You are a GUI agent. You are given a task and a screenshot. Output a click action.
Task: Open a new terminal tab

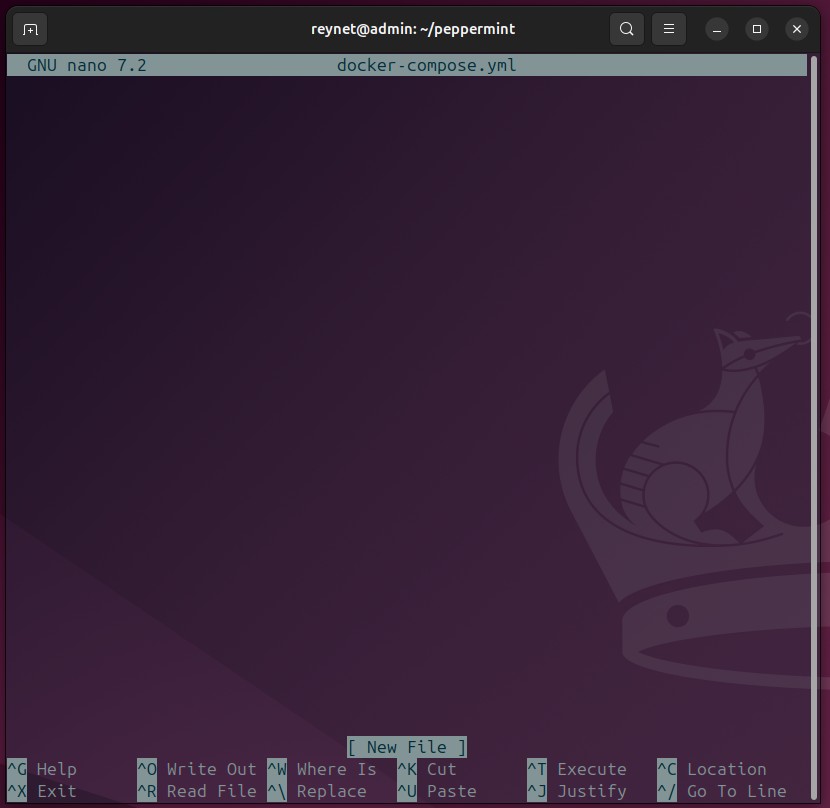point(30,29)
